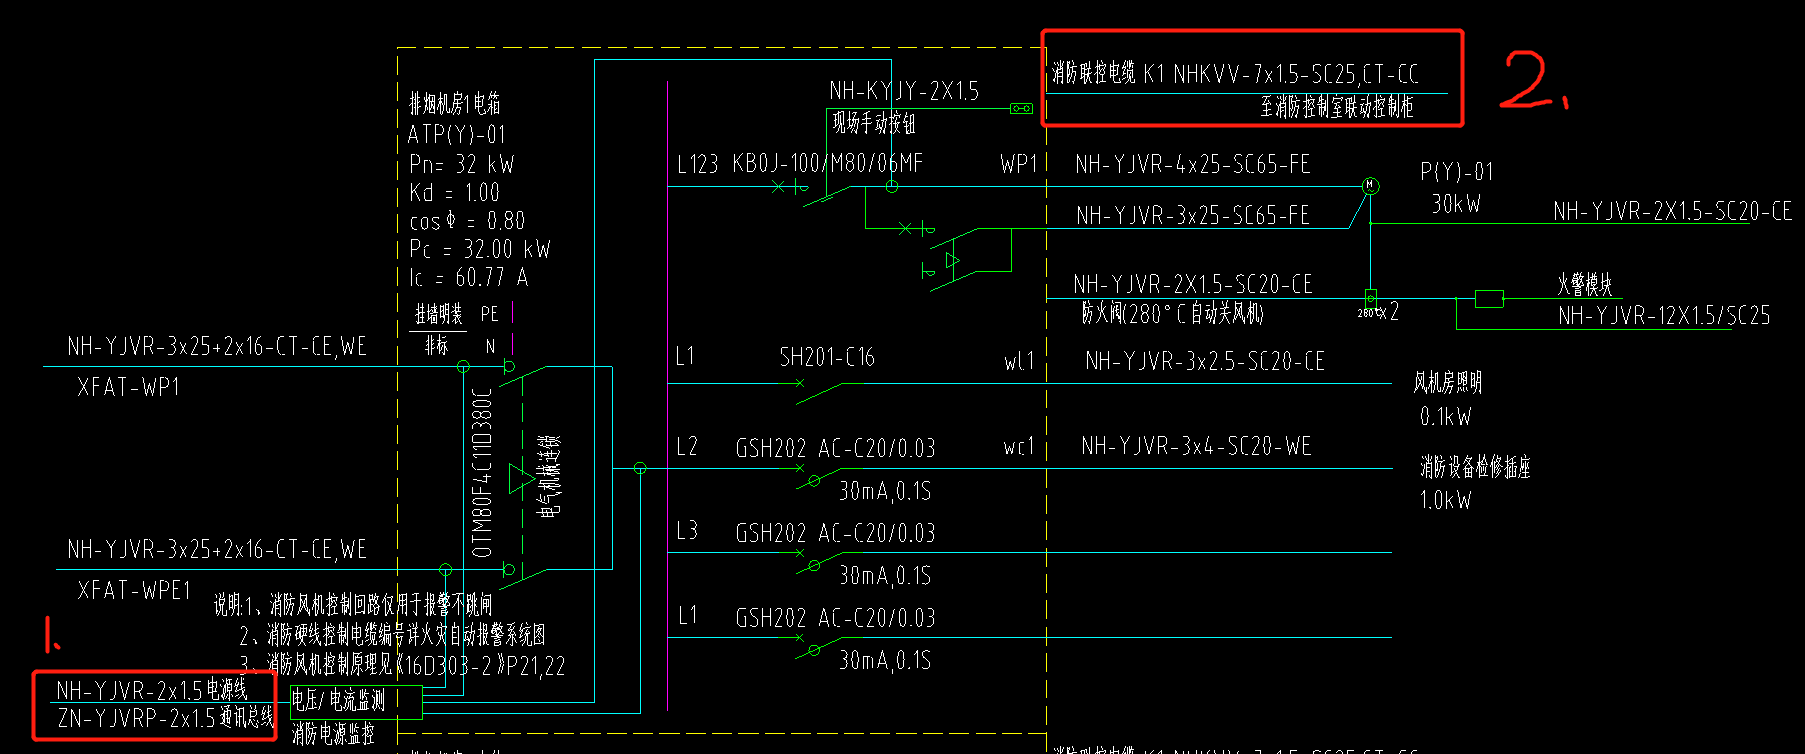Click the mechanical interlock triangle symbol
Screen dimensions: 1805x754
[x=521, y=478]
